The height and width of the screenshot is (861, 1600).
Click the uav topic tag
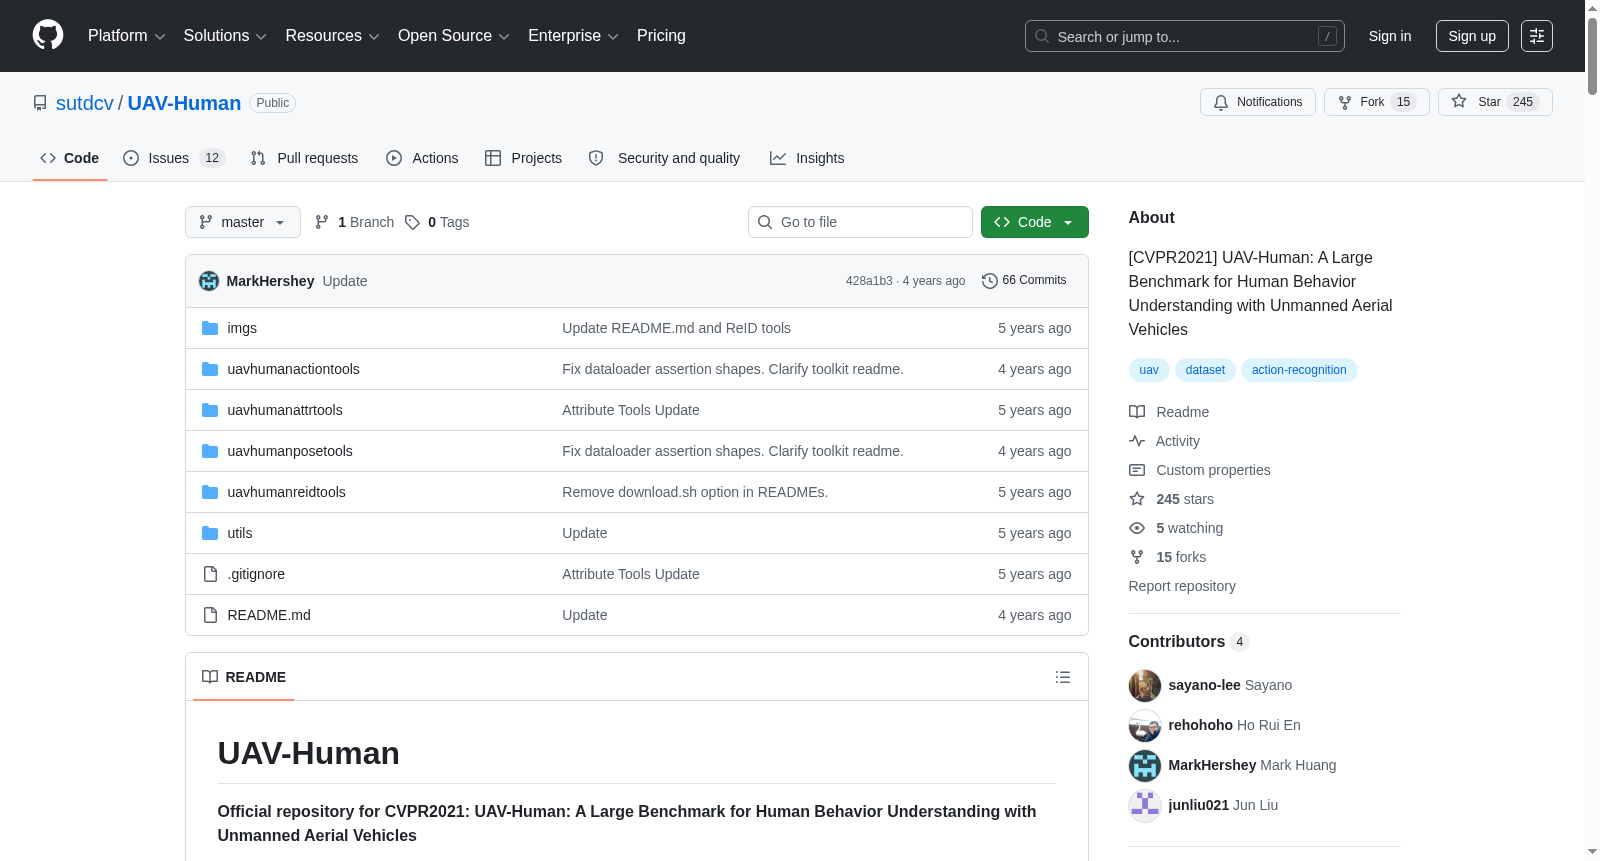pyautogui.click(x=1149, y=370)
